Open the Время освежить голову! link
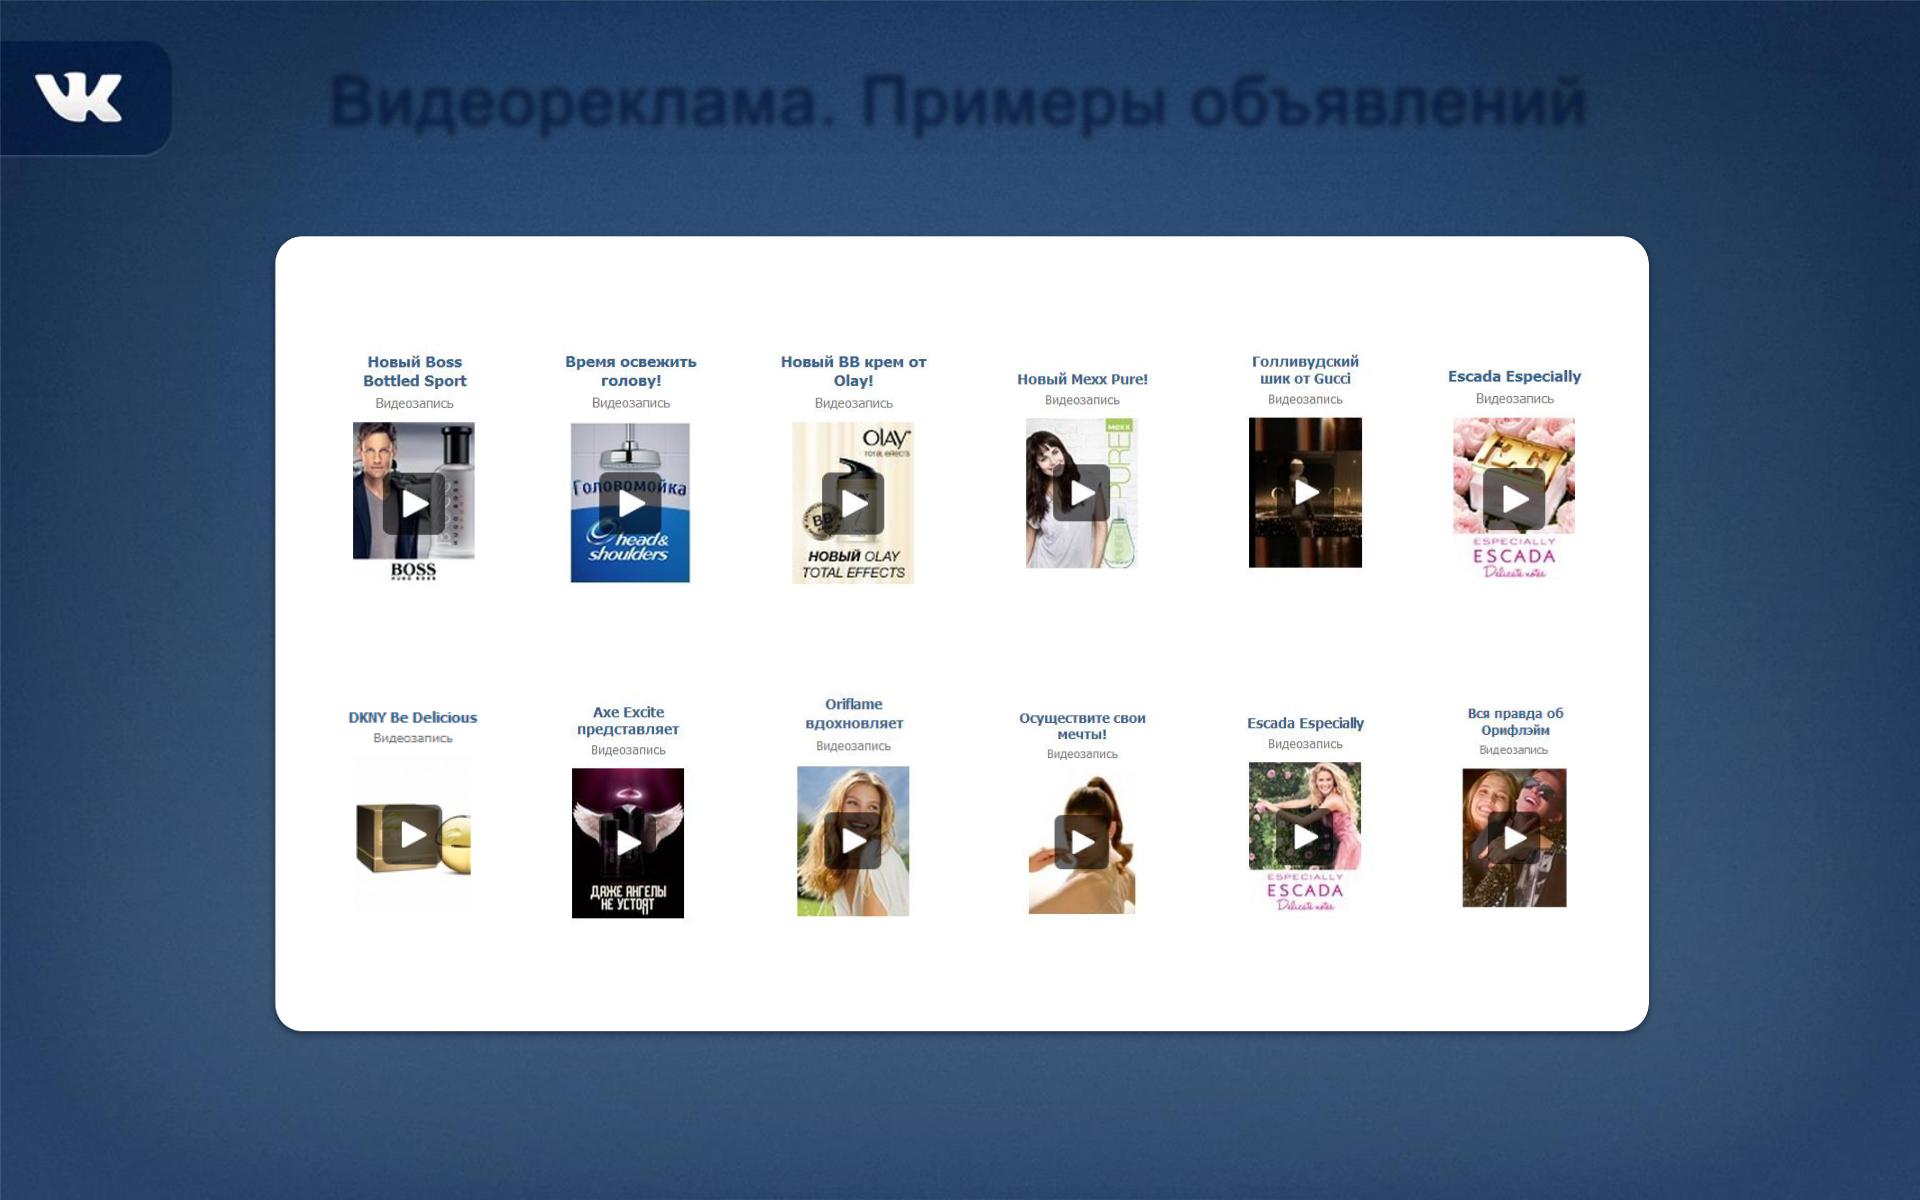The image size is (1920, 1200). coord(630,371)
